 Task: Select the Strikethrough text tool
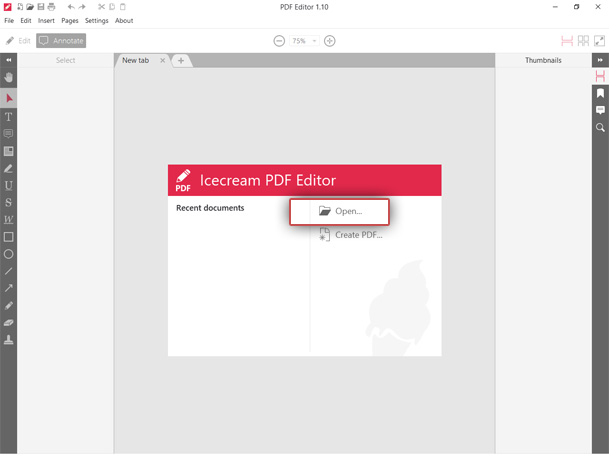(x=9, y=202)
